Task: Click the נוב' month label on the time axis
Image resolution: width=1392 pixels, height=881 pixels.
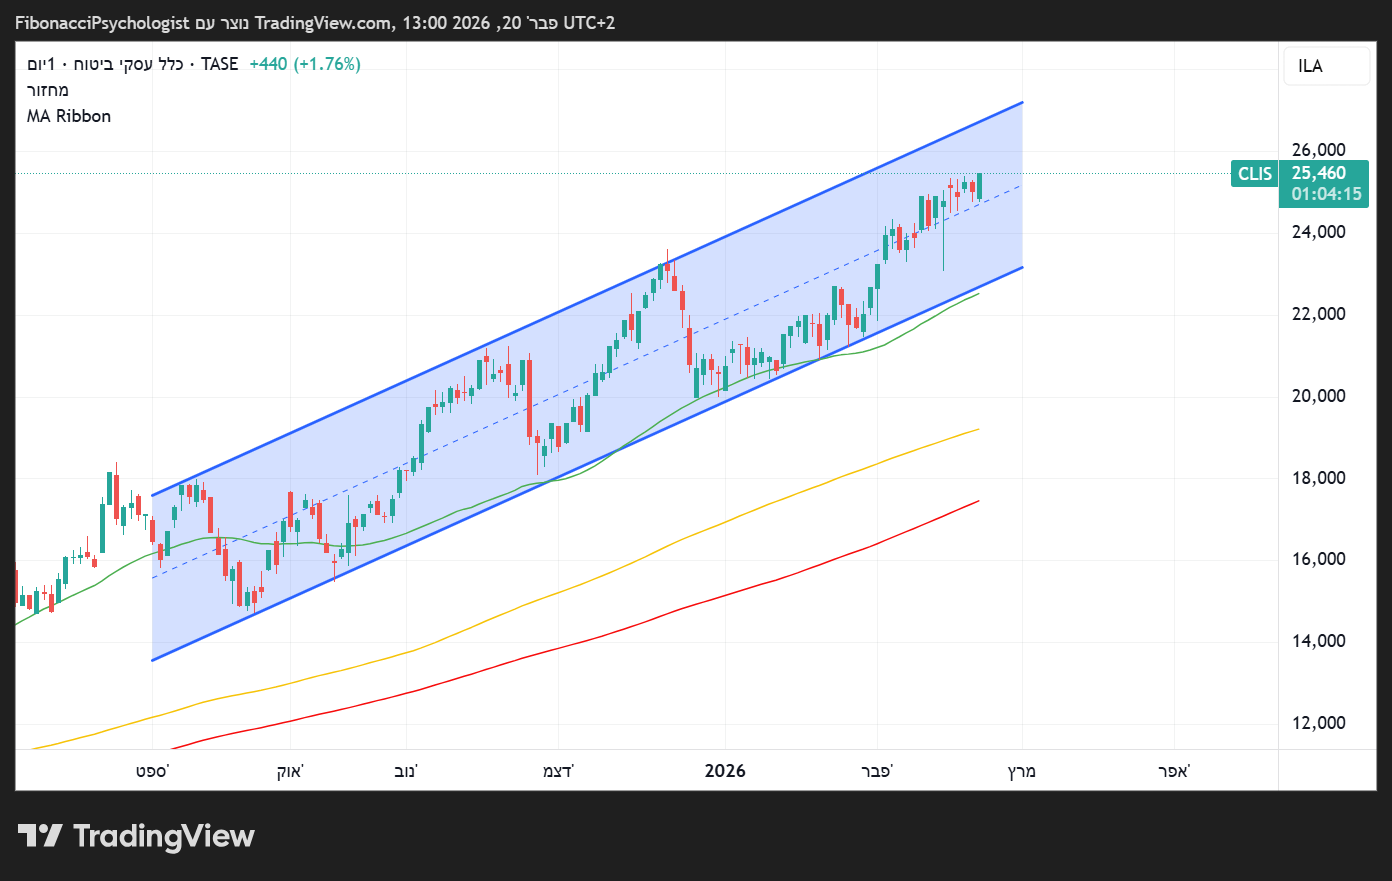Action: [406, 771]
